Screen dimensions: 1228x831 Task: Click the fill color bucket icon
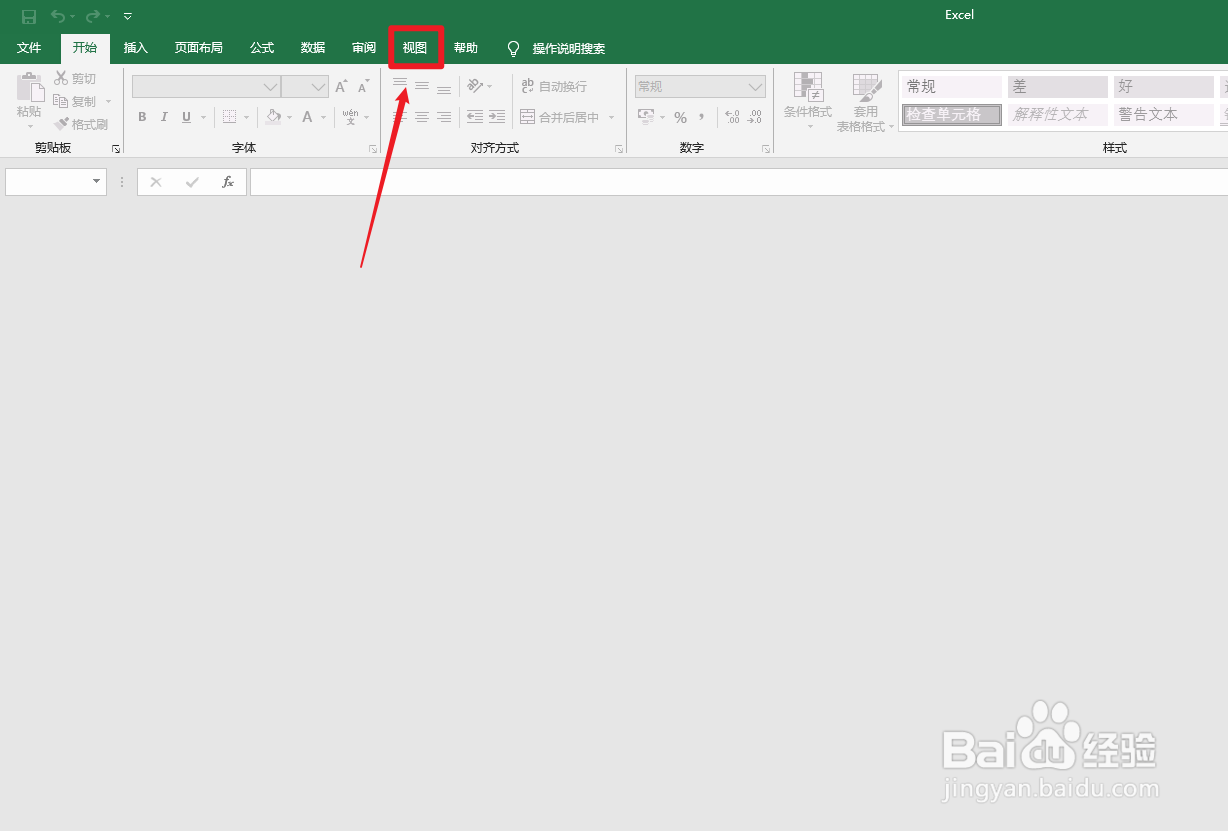(x=274, y=117)
